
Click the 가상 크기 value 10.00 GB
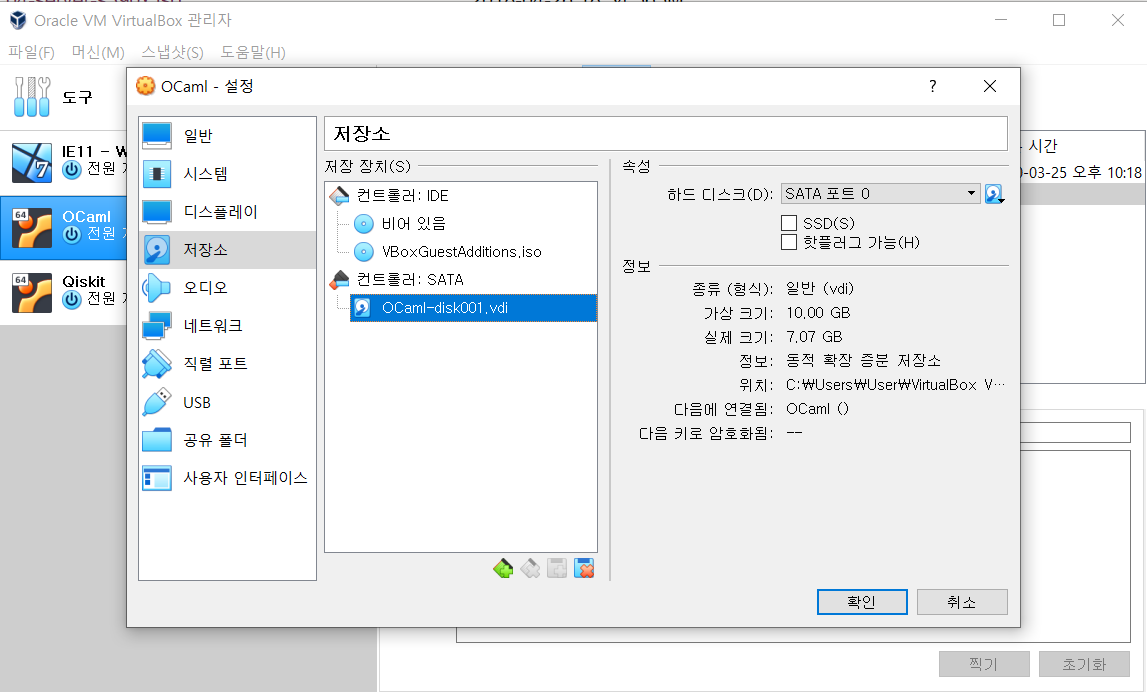818,313
